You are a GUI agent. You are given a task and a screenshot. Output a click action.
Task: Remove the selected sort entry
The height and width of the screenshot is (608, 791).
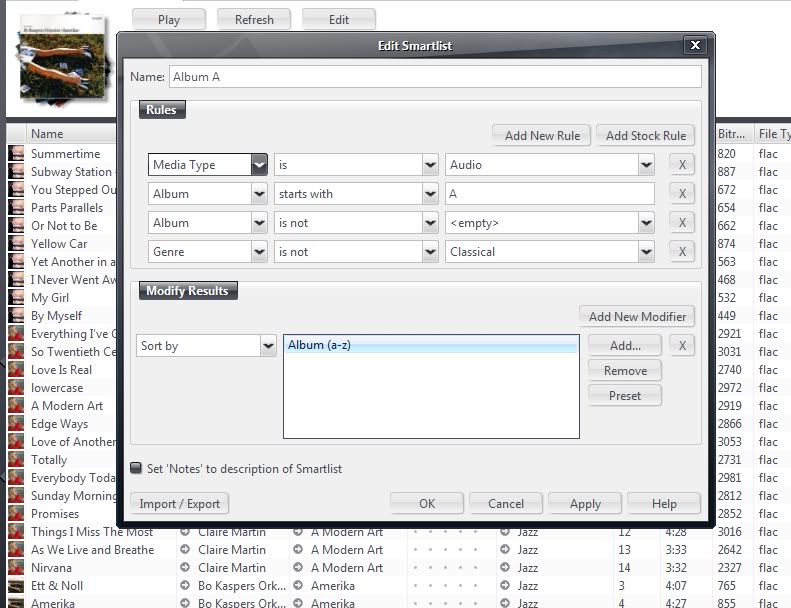625,370
